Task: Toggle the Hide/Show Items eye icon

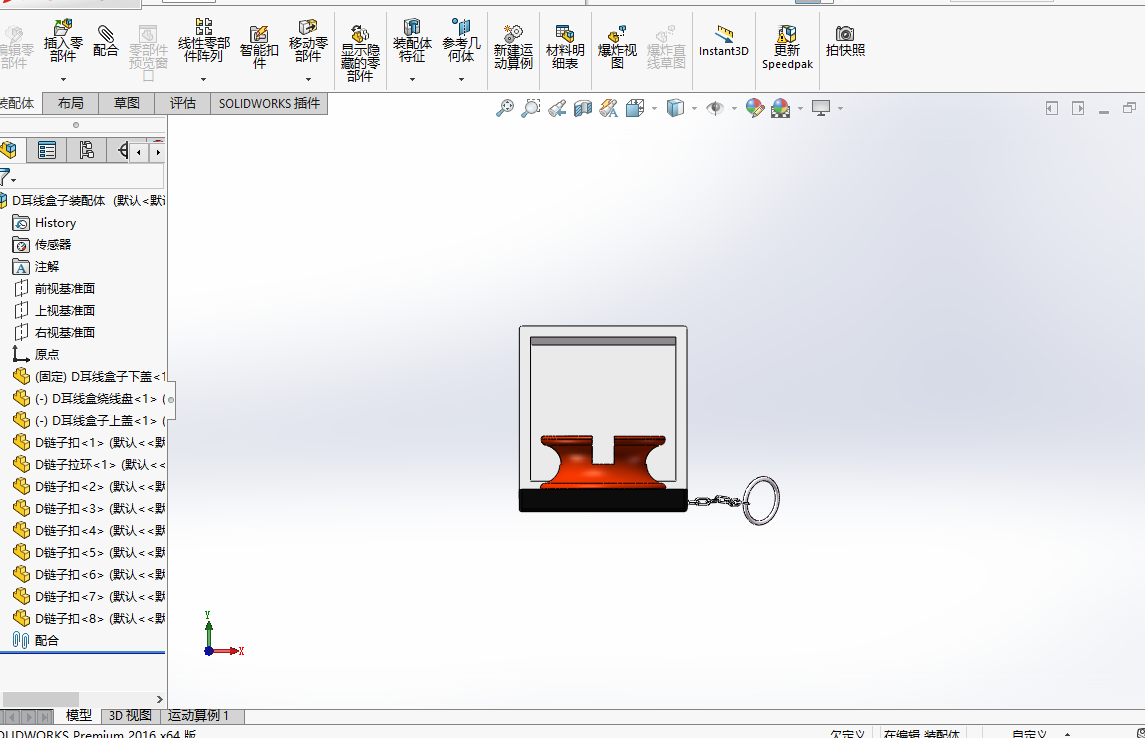Action: pos(715,109)
